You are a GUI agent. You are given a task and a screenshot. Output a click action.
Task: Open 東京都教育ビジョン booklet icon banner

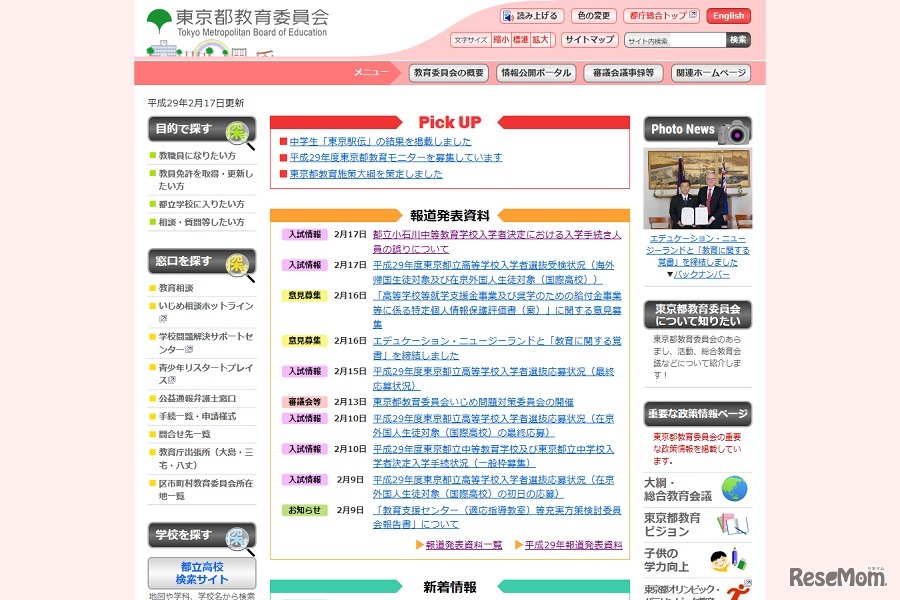click(x=733, y=524)
